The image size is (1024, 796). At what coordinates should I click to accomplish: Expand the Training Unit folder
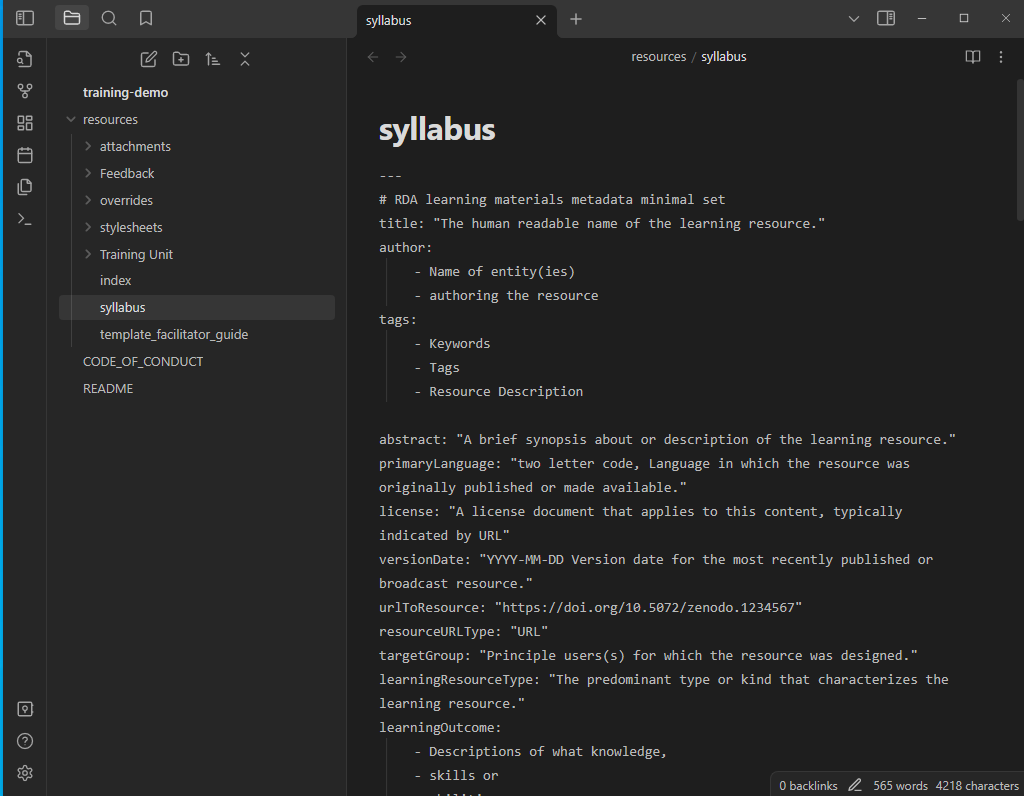88,254
